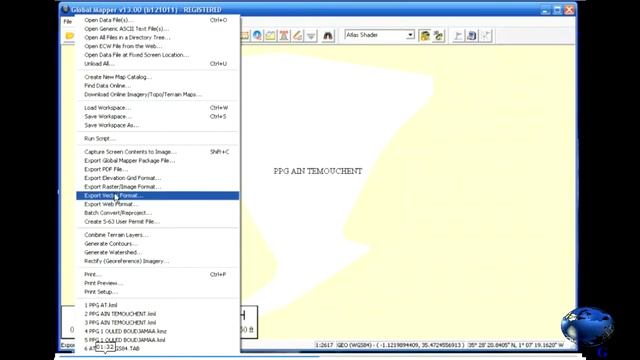Choose Print Preview...
Viewport: 640px width, 360px height.
pos(158,283)
